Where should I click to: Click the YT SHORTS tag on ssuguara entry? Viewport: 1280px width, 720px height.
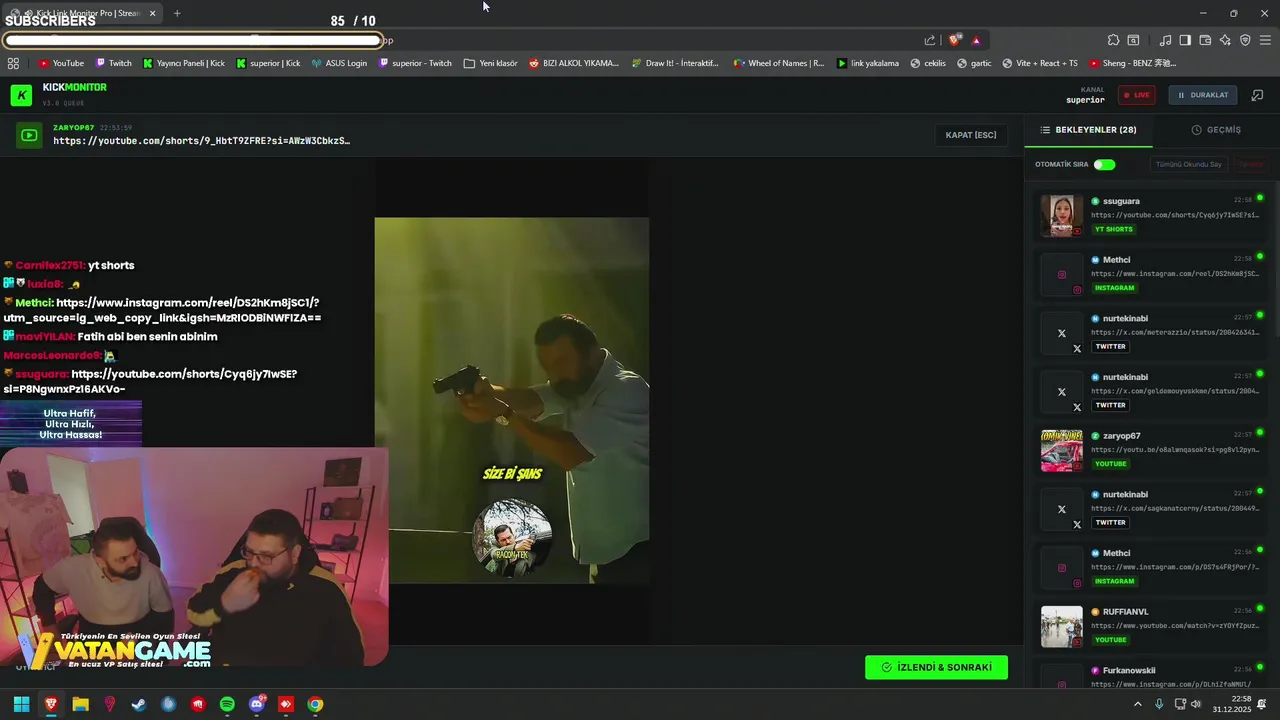pos(1114,229)
